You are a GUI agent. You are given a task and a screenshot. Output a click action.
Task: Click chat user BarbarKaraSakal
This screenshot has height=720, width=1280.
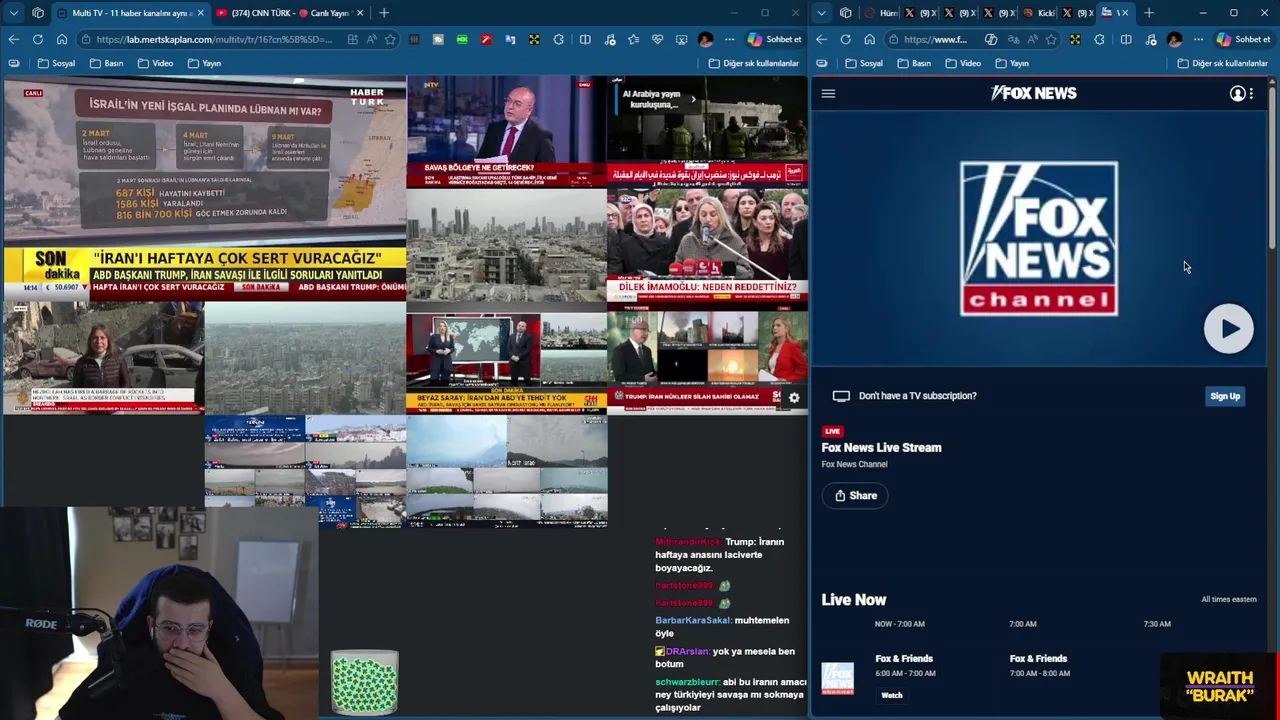[x=693, y=620]
